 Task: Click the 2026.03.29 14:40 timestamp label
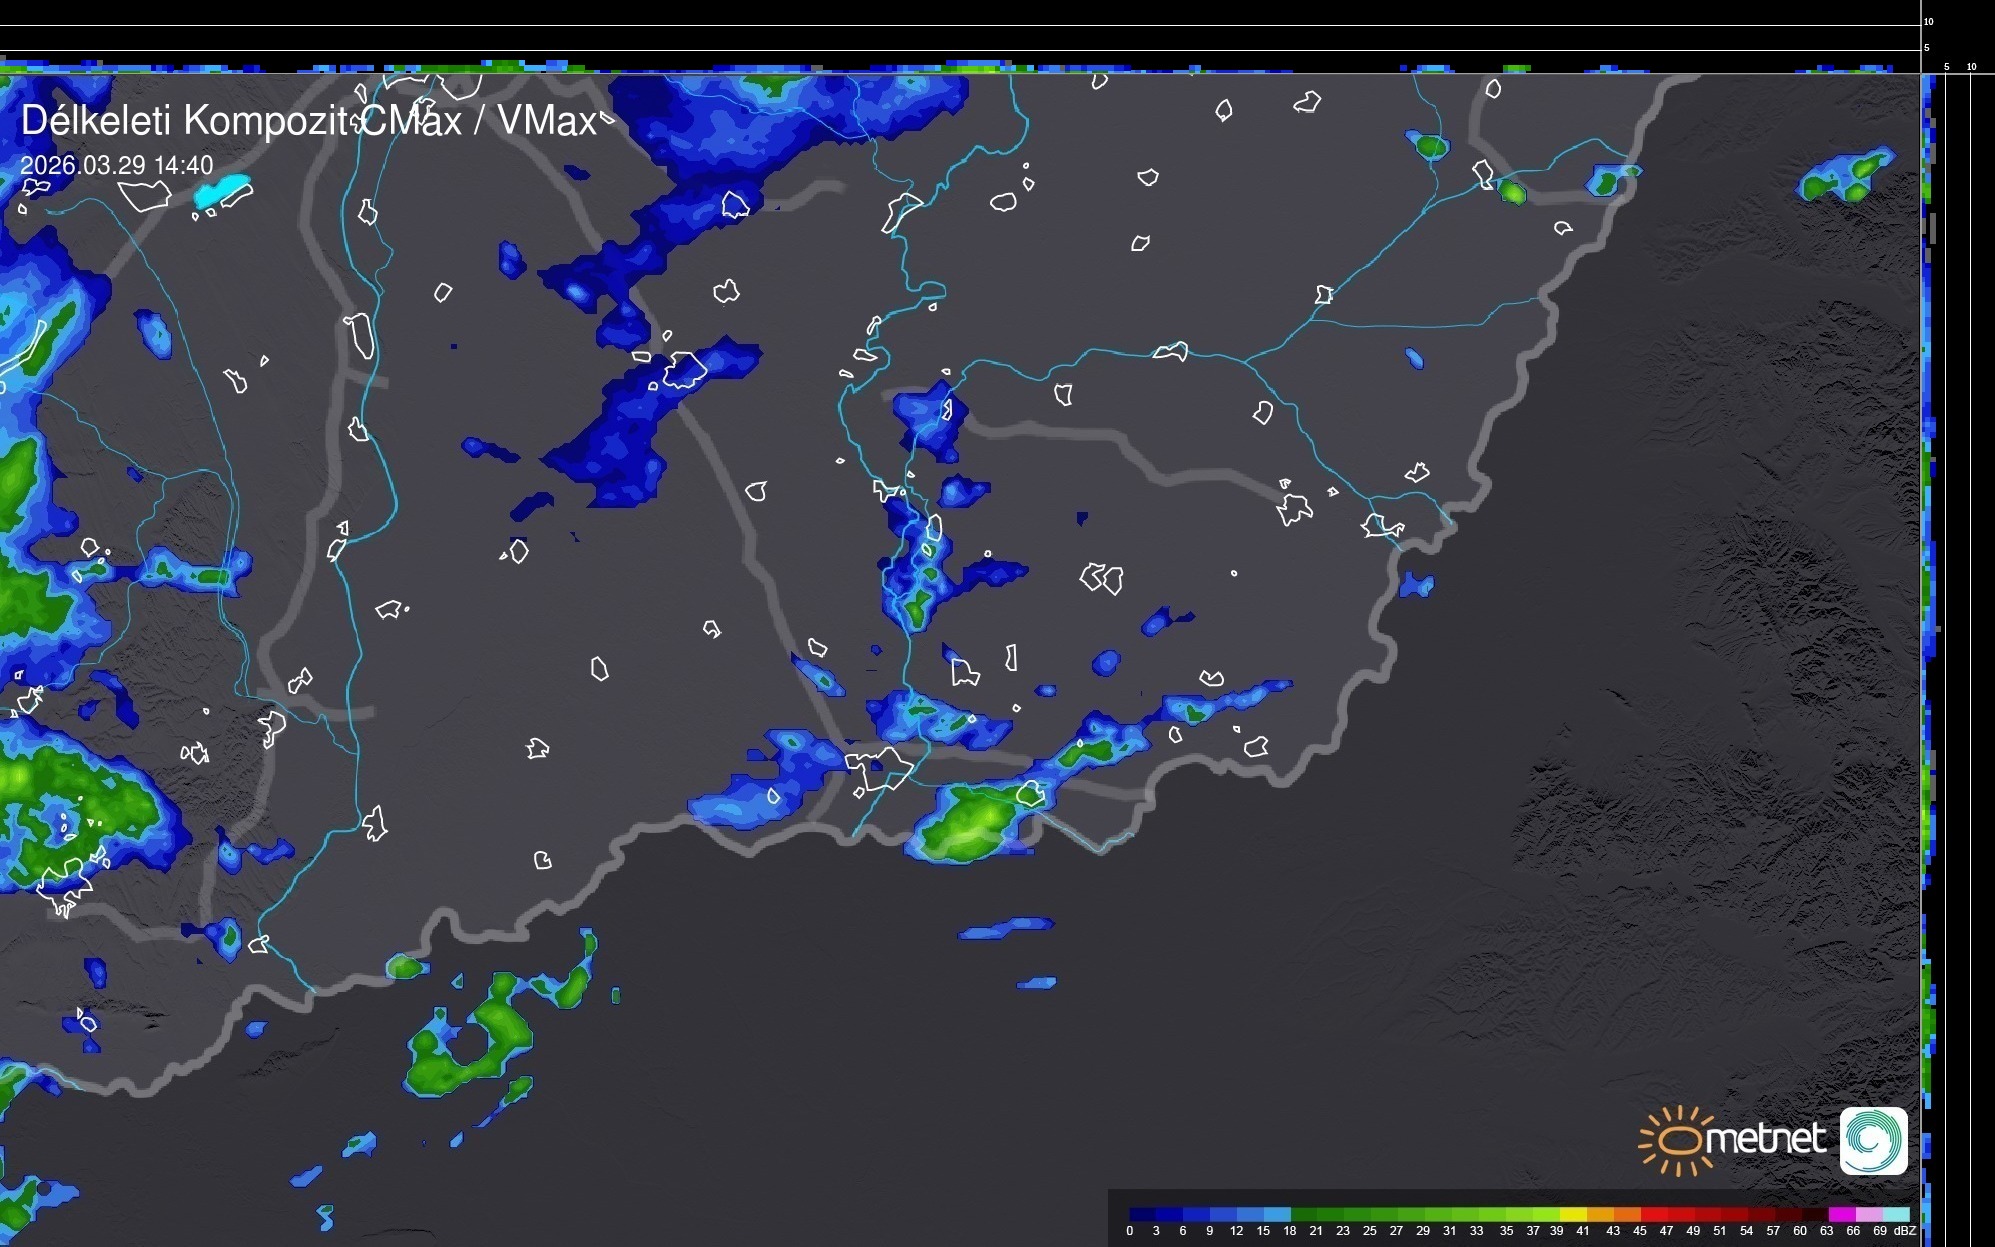[x=117, y=165]
